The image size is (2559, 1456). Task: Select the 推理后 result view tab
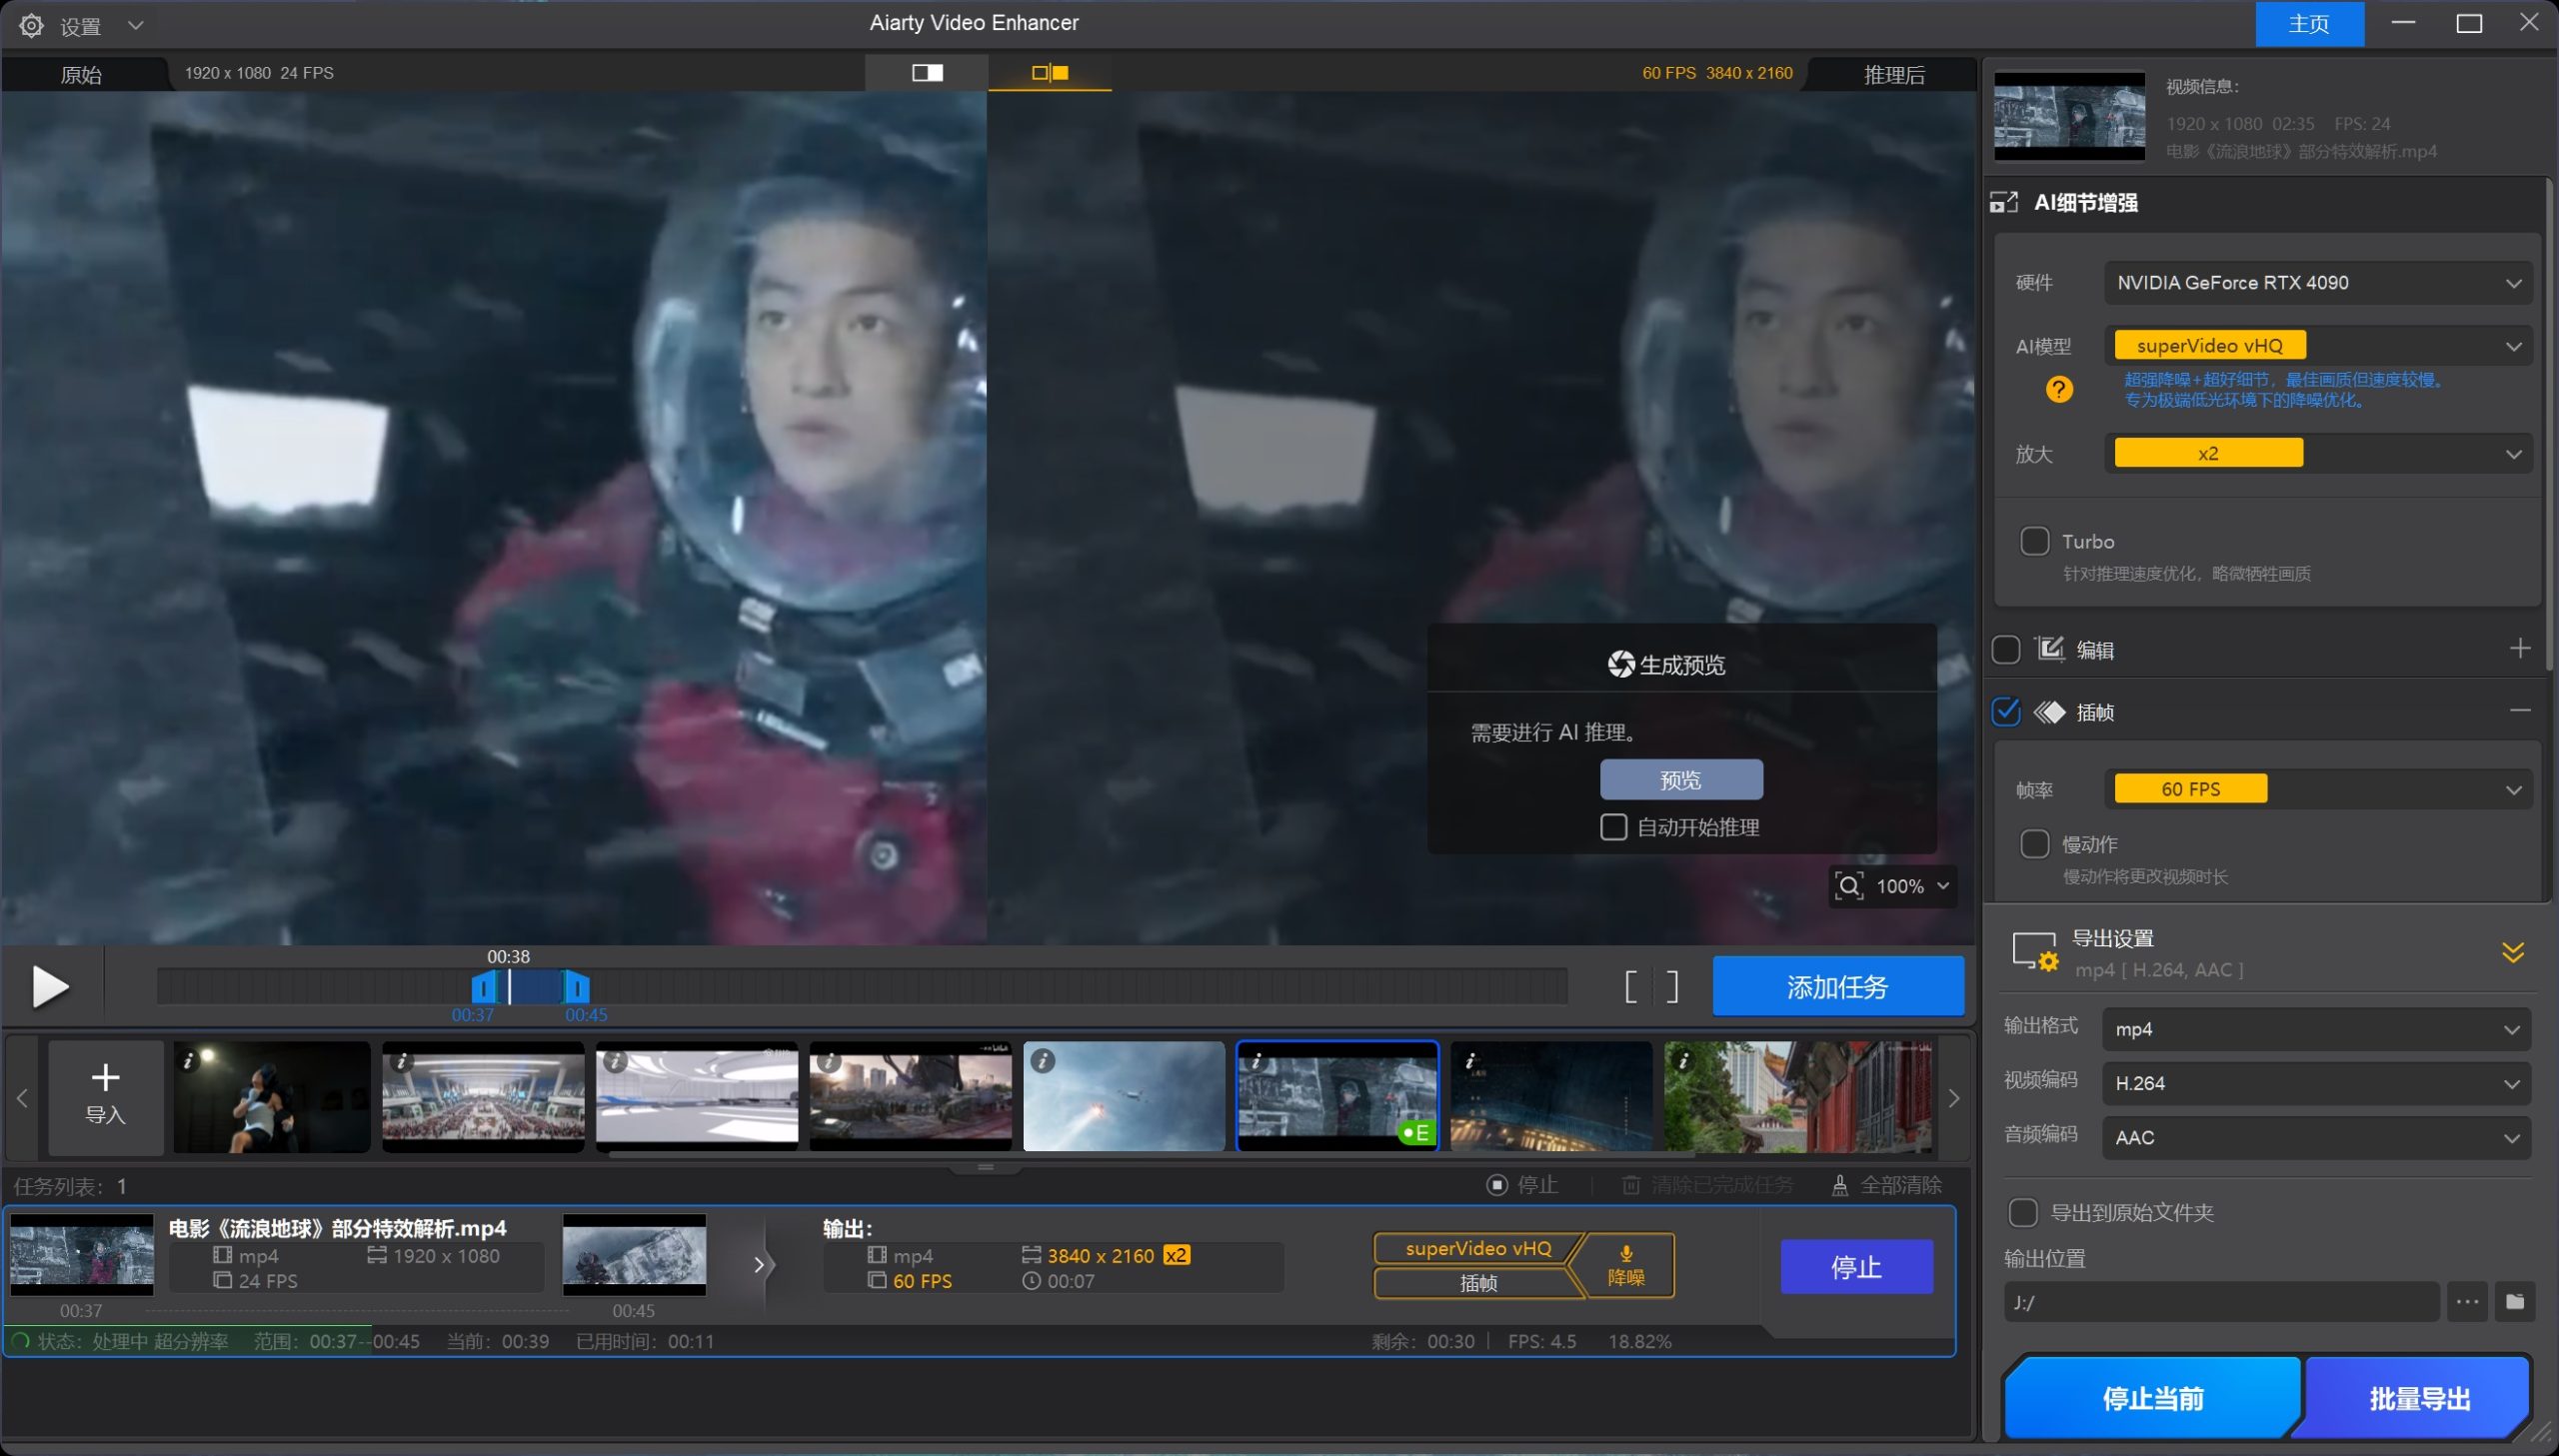click(1893, 74)
